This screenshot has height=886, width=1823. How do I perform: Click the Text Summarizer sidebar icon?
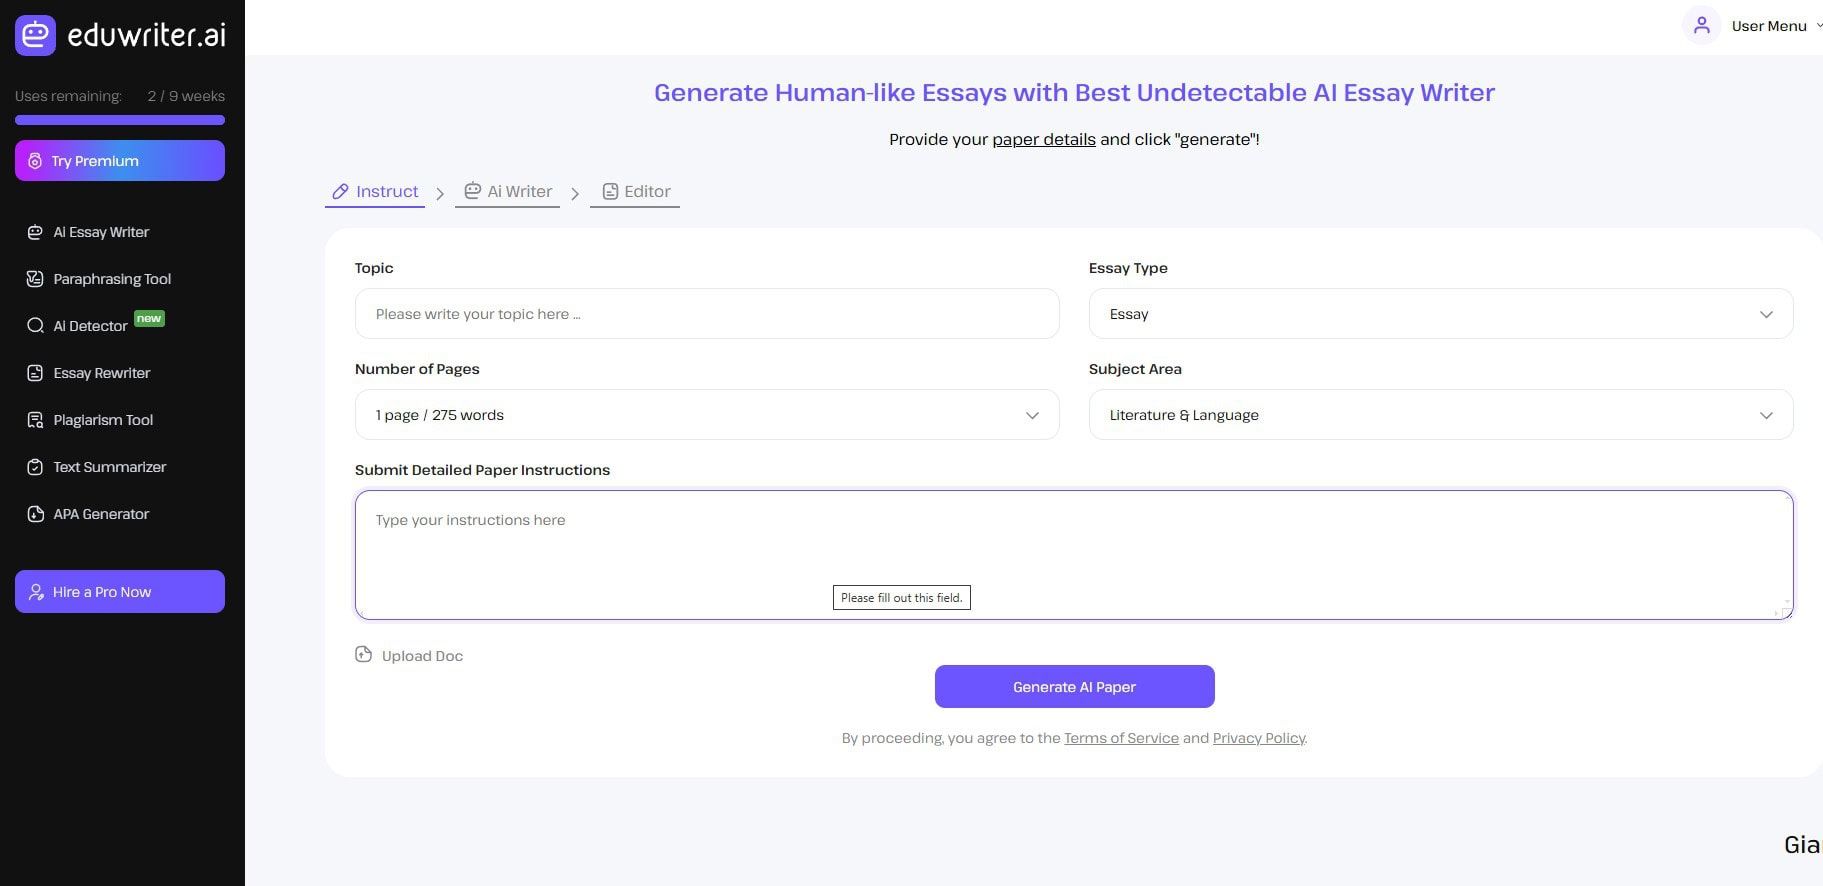[x=35, y=467]
